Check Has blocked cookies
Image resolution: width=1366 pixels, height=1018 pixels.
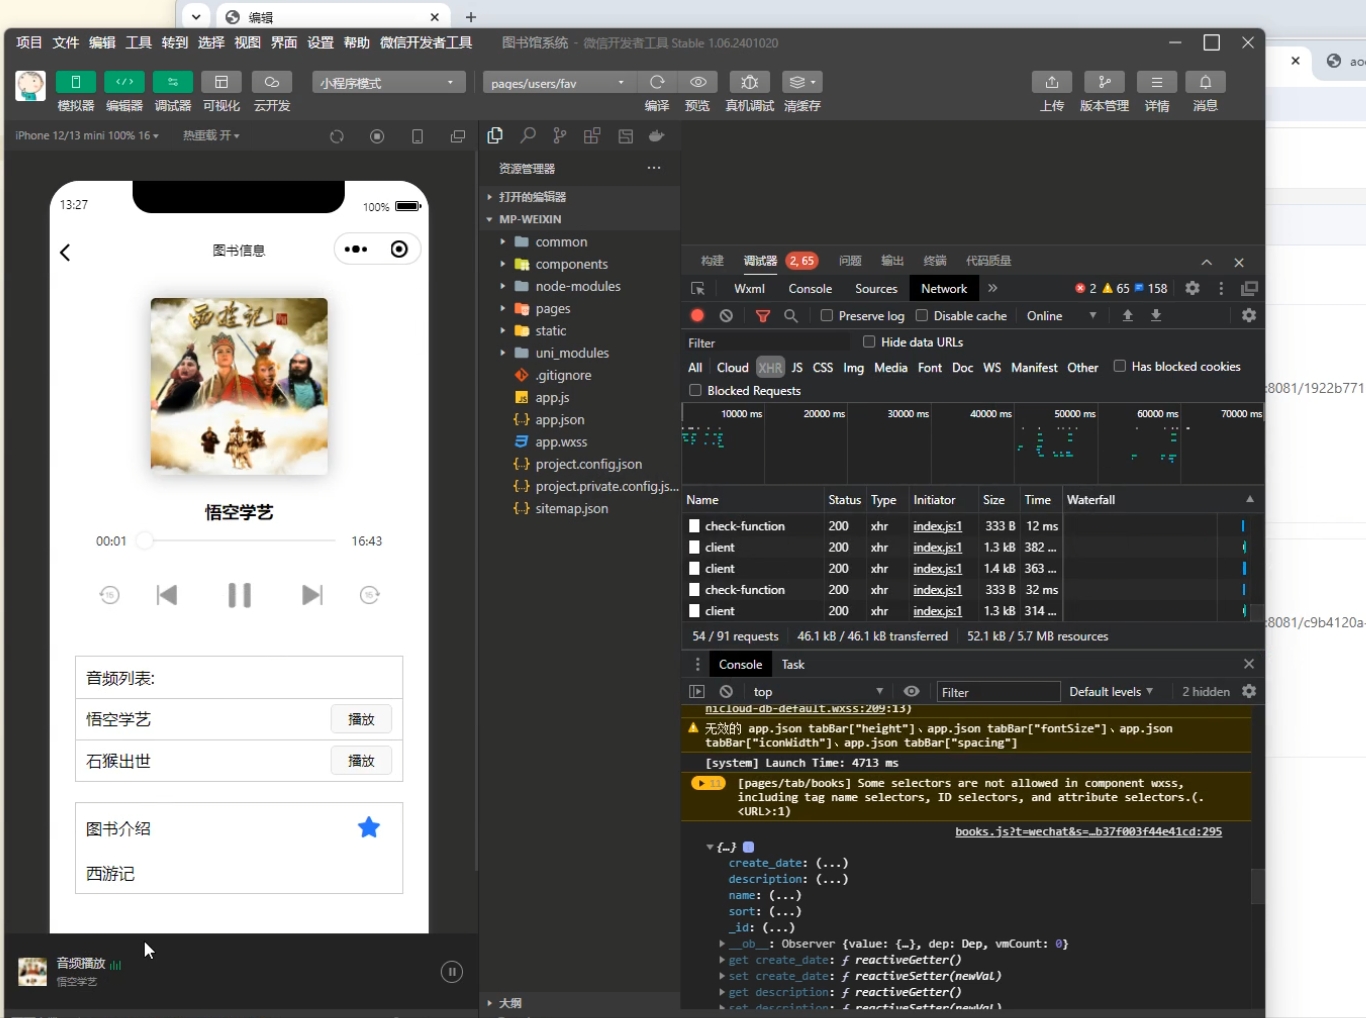click(x=1120, y=366)
